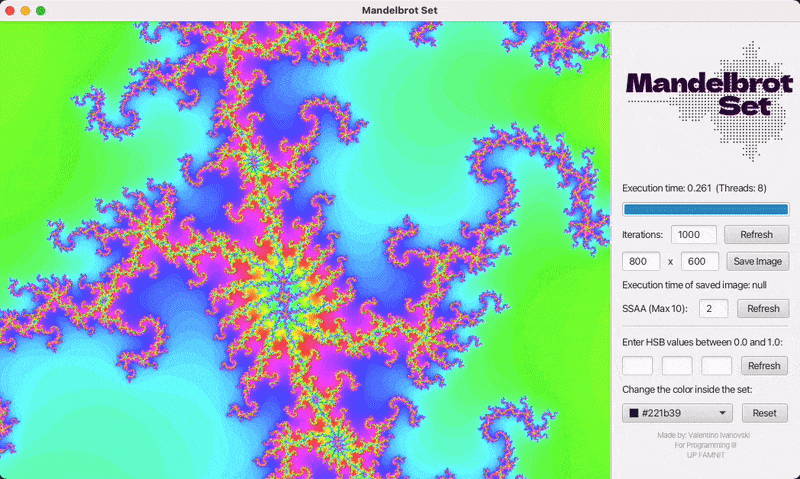800x479 pixels.
Task: Click the Reset color button
Action: tap(764, 413)
